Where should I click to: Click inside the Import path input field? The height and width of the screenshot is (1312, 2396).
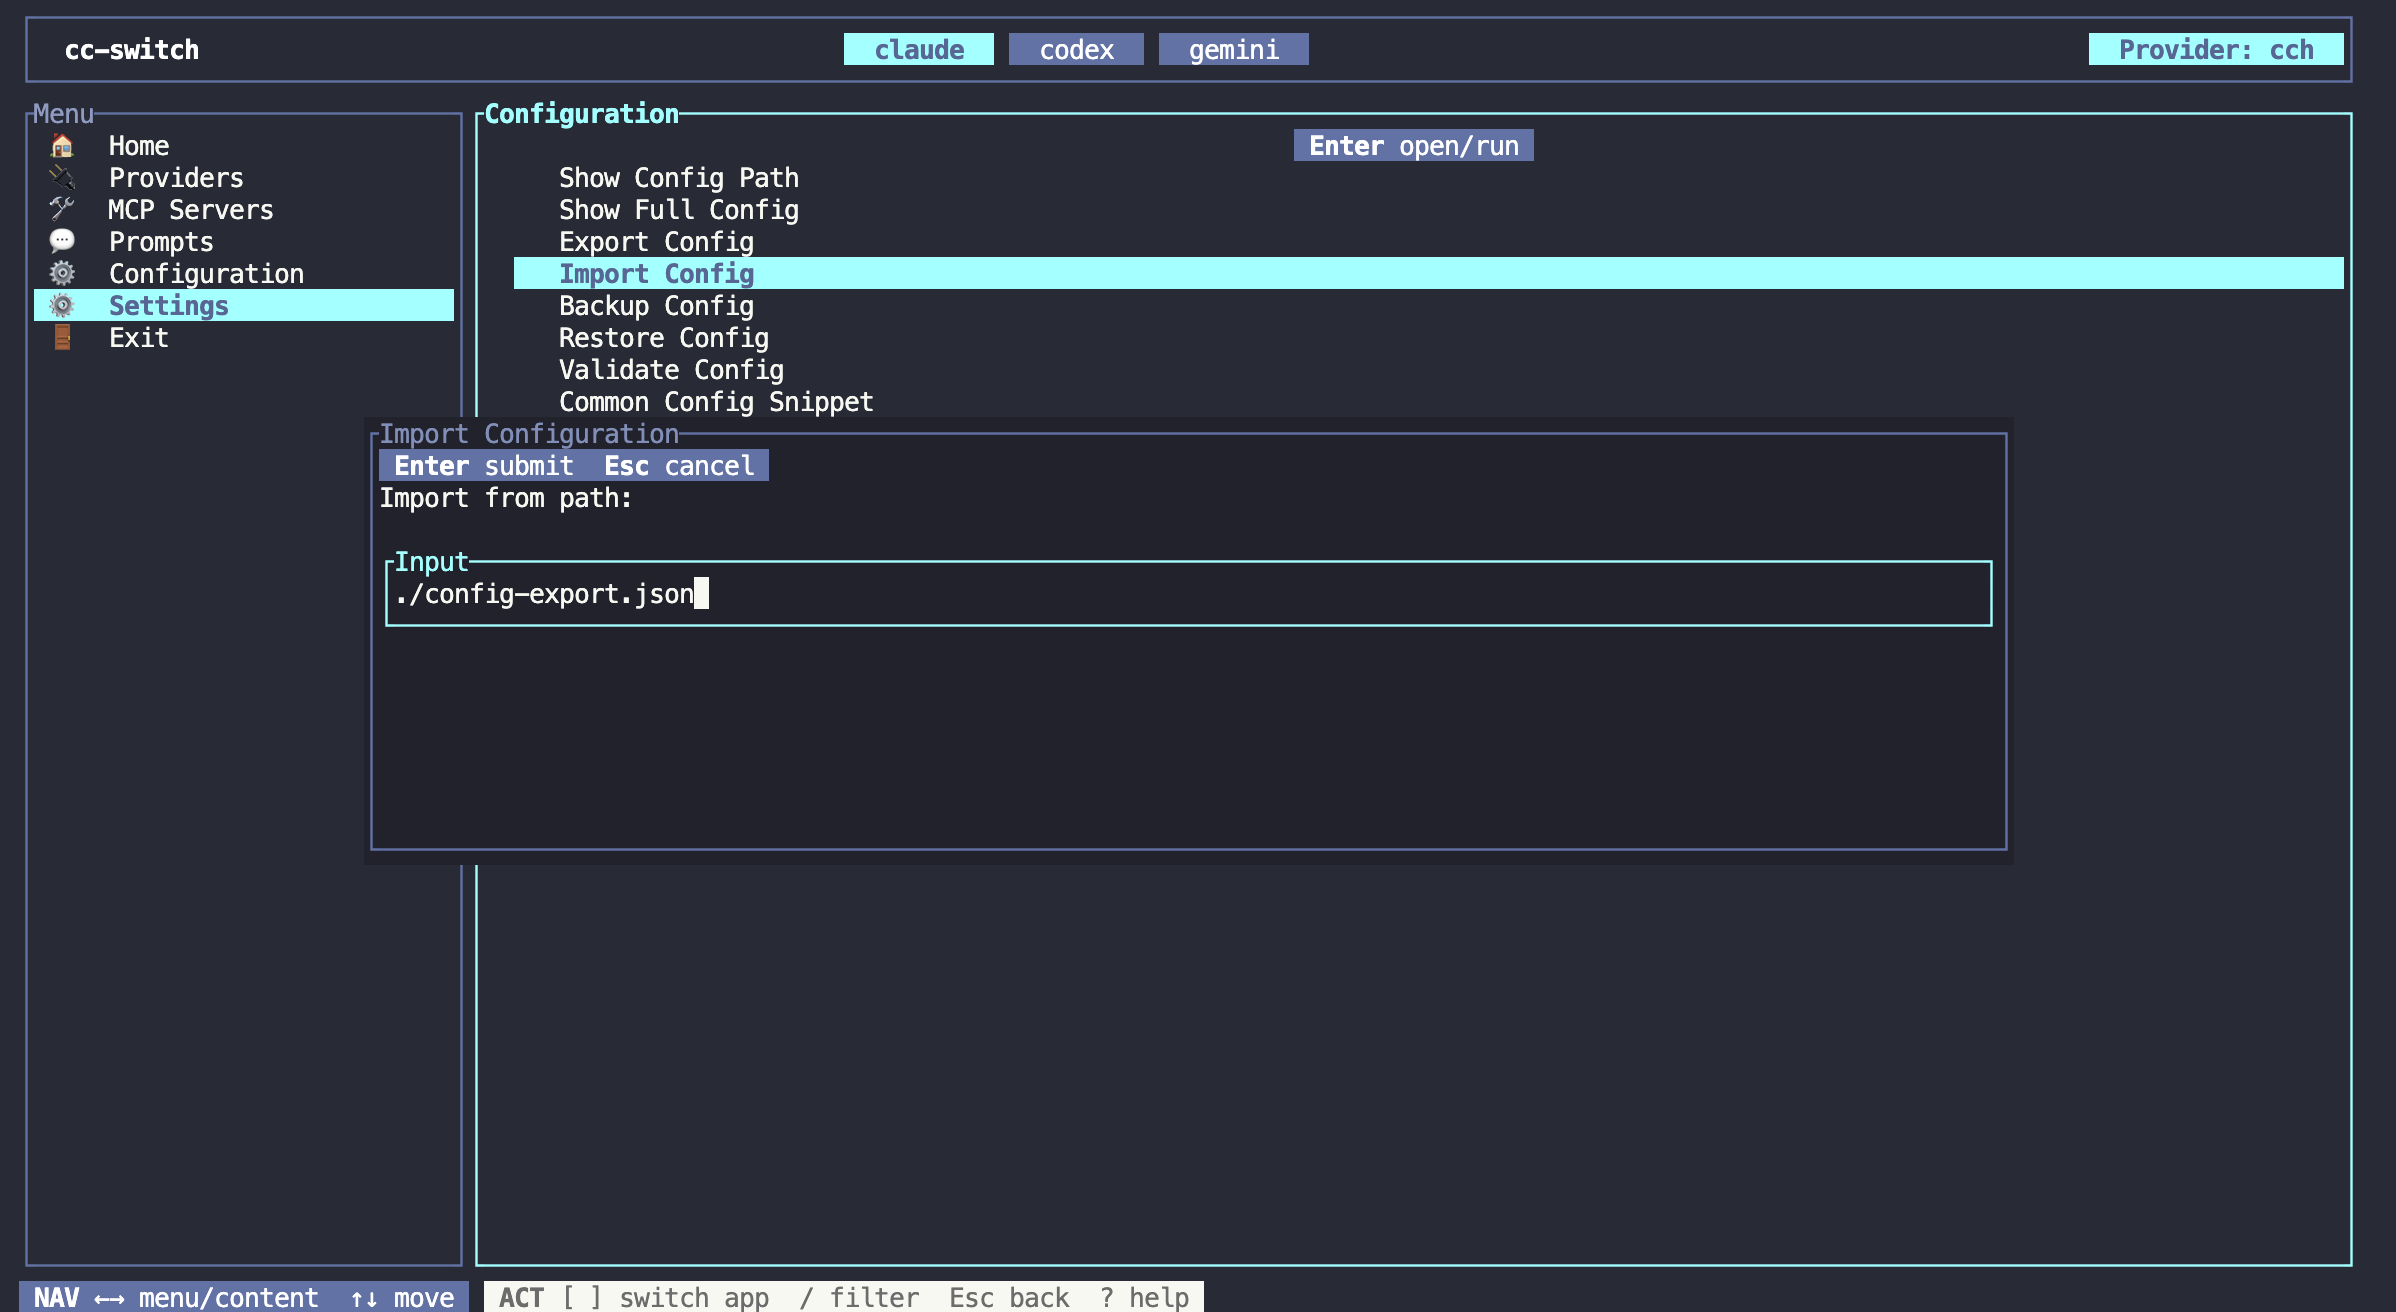click(x=900, y=593)
